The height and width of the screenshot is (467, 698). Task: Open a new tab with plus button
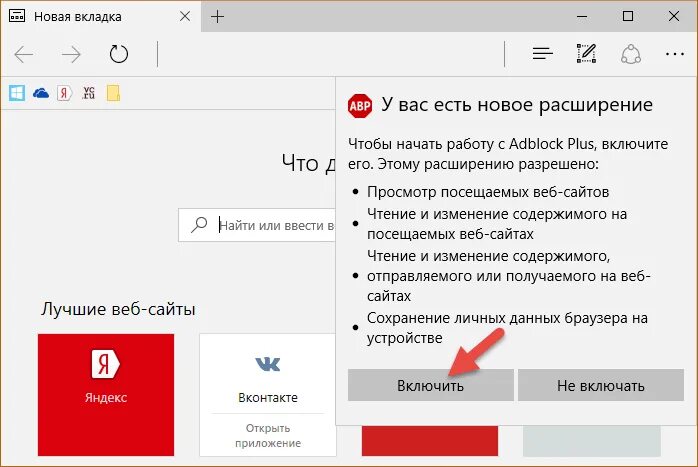coord(217,17)
